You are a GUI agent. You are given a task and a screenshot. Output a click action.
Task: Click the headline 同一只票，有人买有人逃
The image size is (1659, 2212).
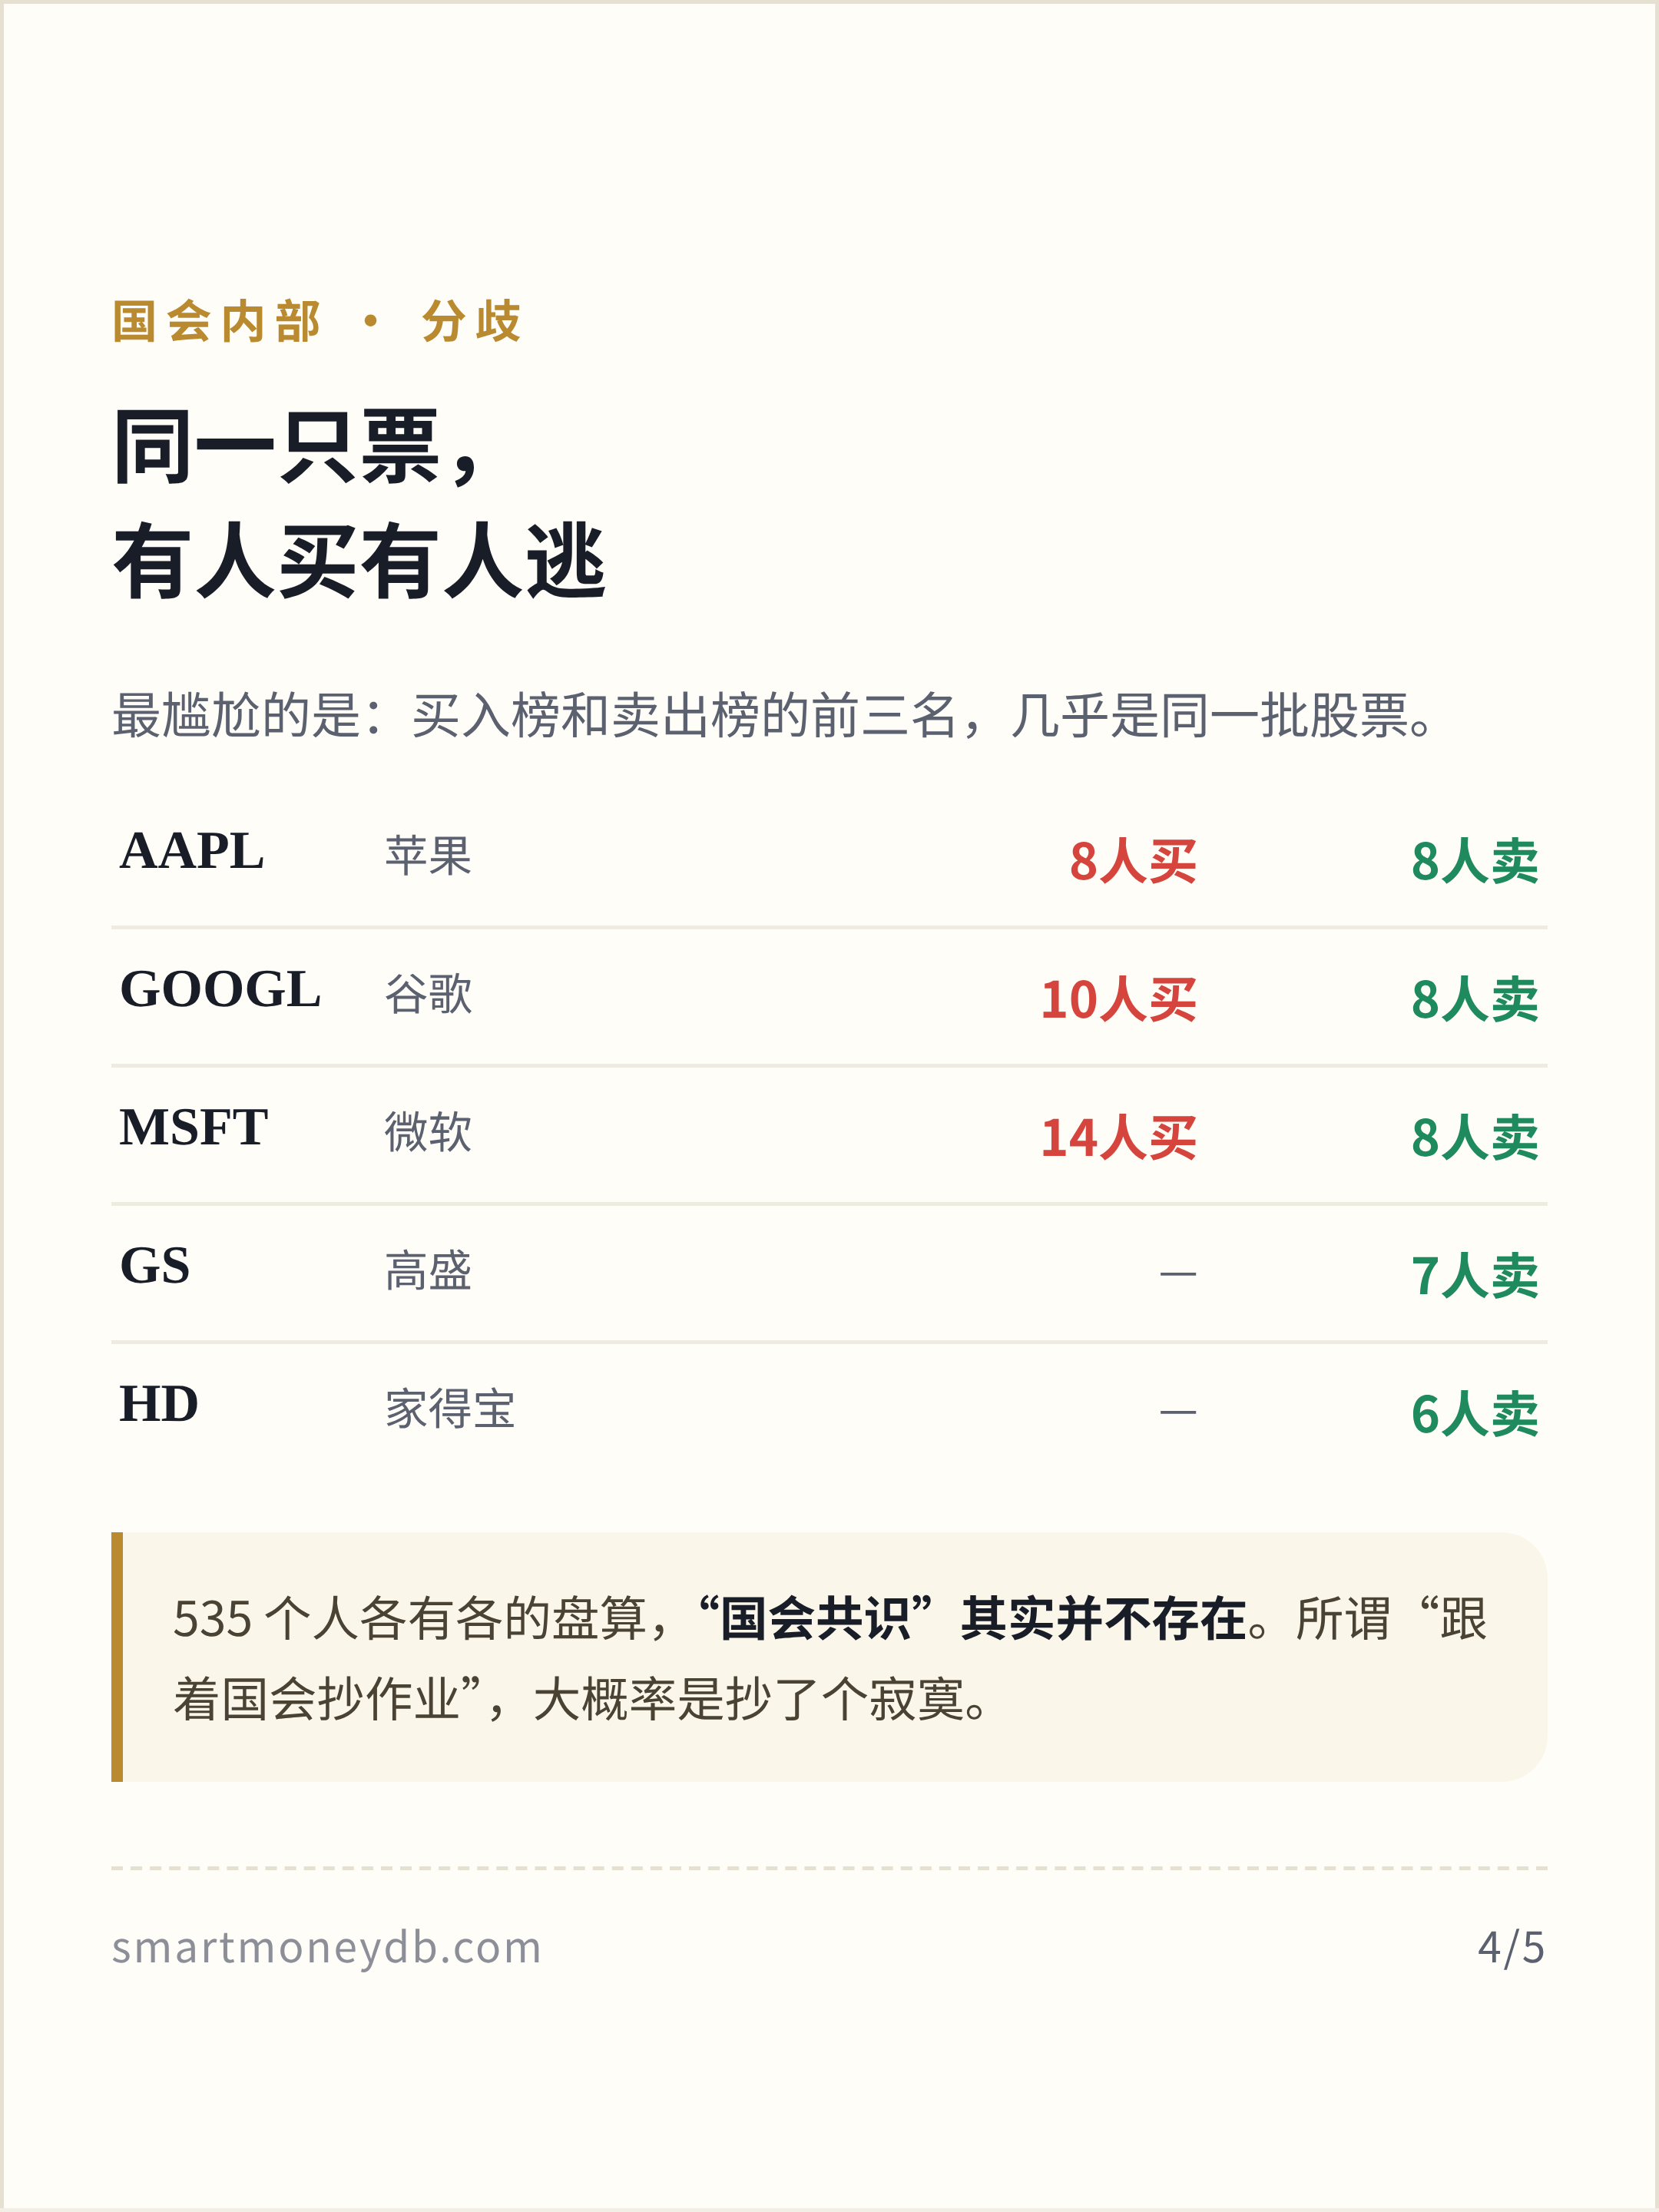pyautogui.click(x=359, y=504)
